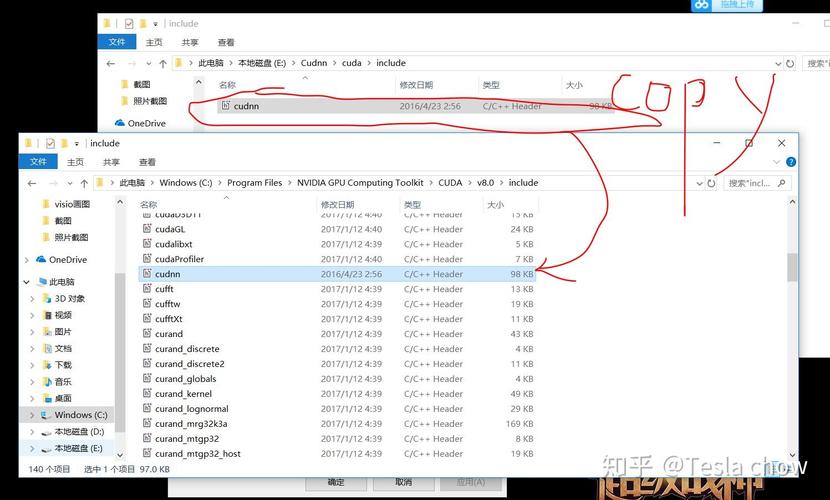The height and width of the screenshot is (500, 830).
Task: Select the cudaProfiler header file
Action: pos(337,259)
